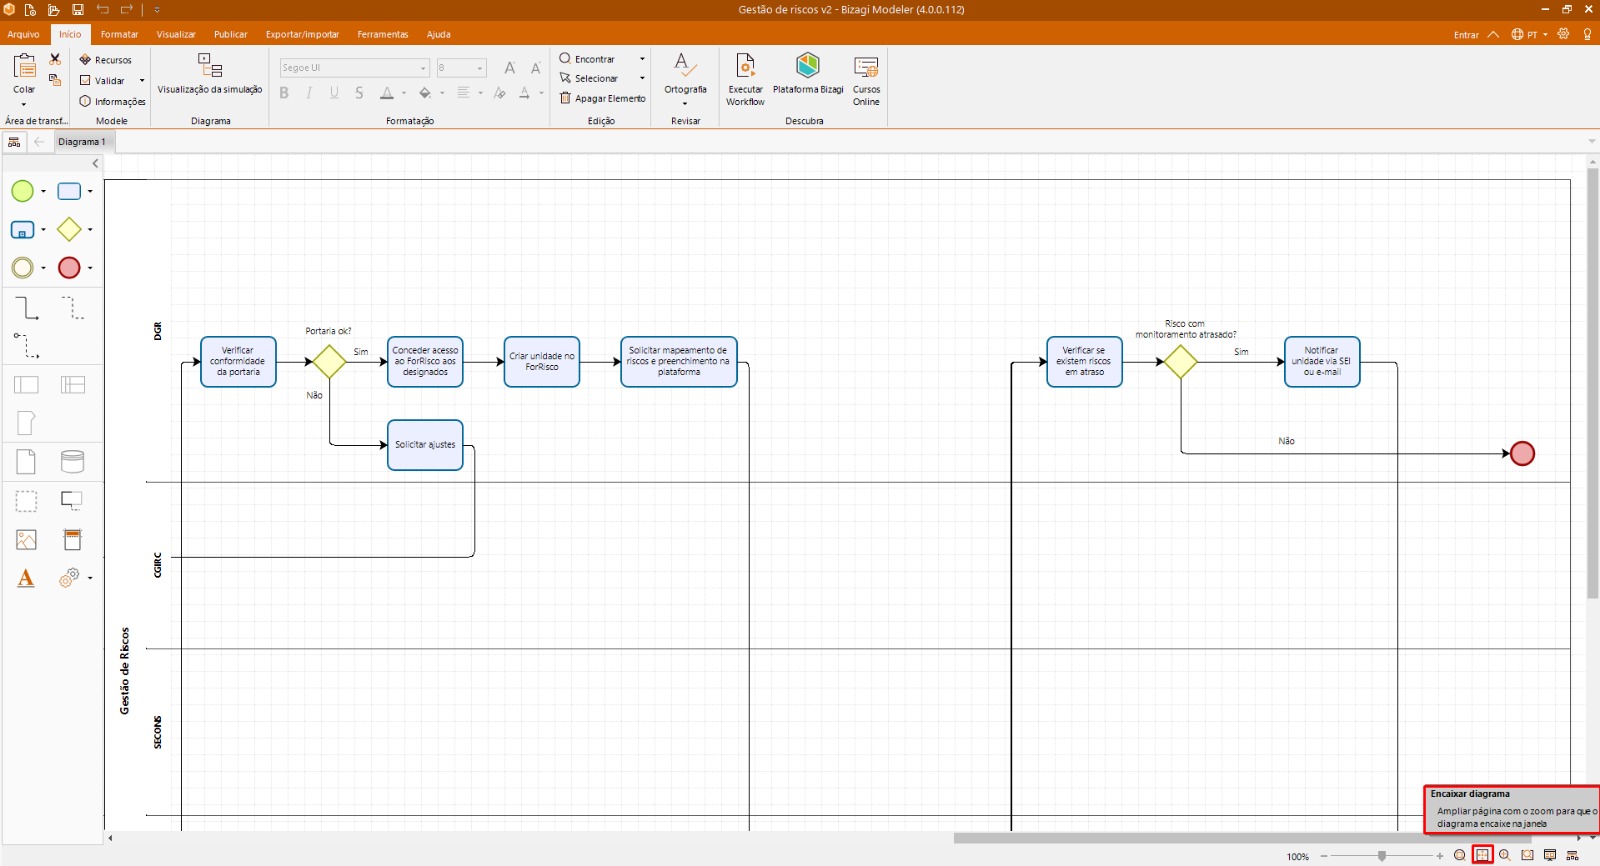Expand the Colar paste dropdown arrow

pyautogui.click(x=24, y=104)
